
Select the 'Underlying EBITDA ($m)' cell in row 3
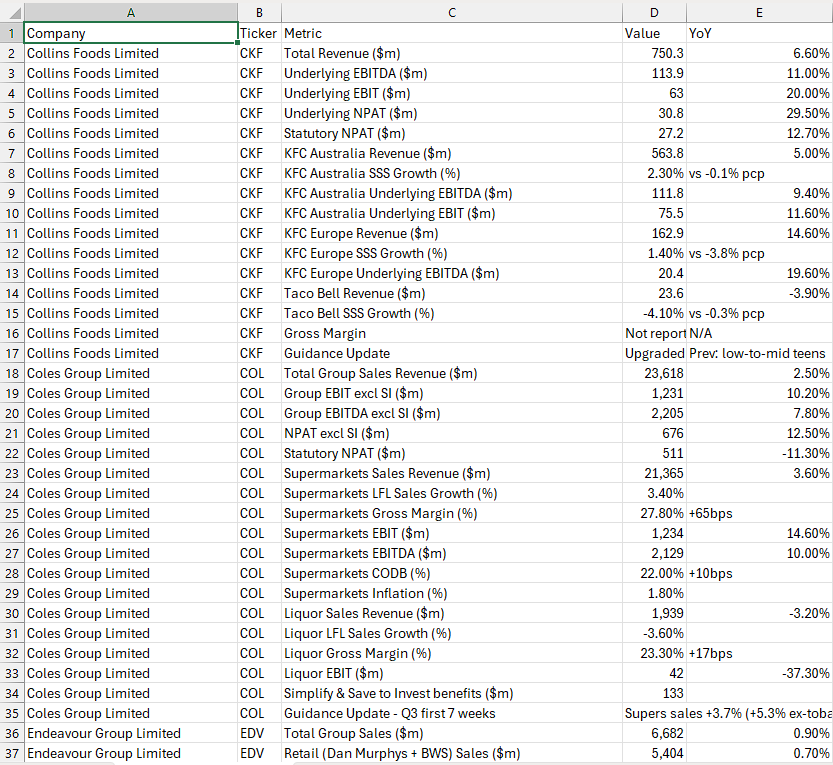[x=452, y=73]
